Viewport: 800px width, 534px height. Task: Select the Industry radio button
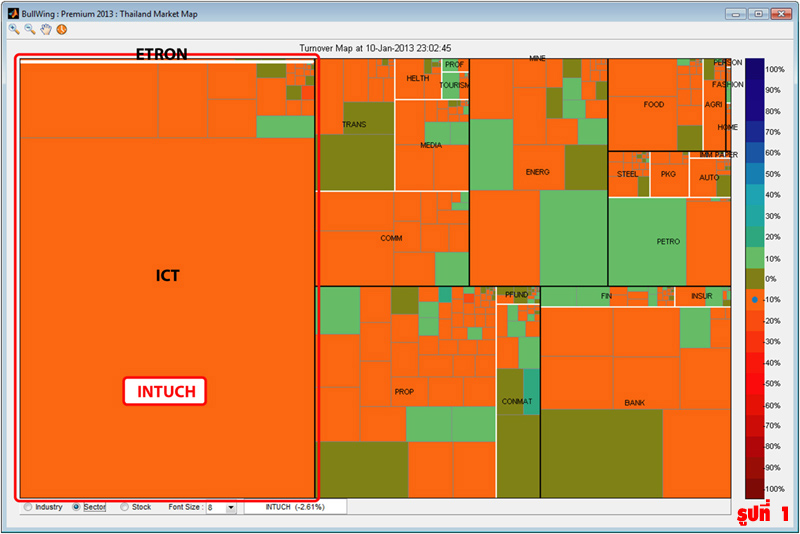coord(27,507)
